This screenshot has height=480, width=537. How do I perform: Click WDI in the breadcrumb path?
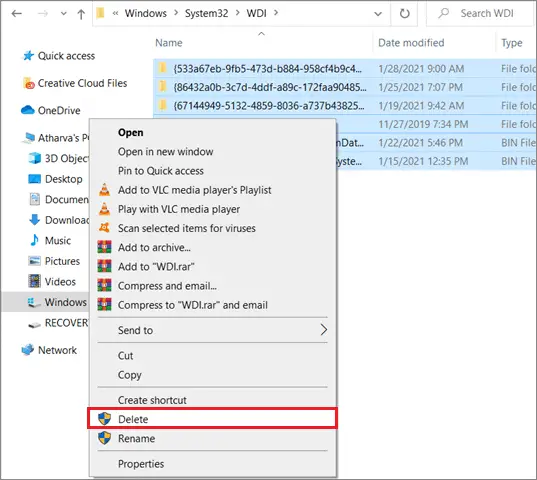click(256, 13)
